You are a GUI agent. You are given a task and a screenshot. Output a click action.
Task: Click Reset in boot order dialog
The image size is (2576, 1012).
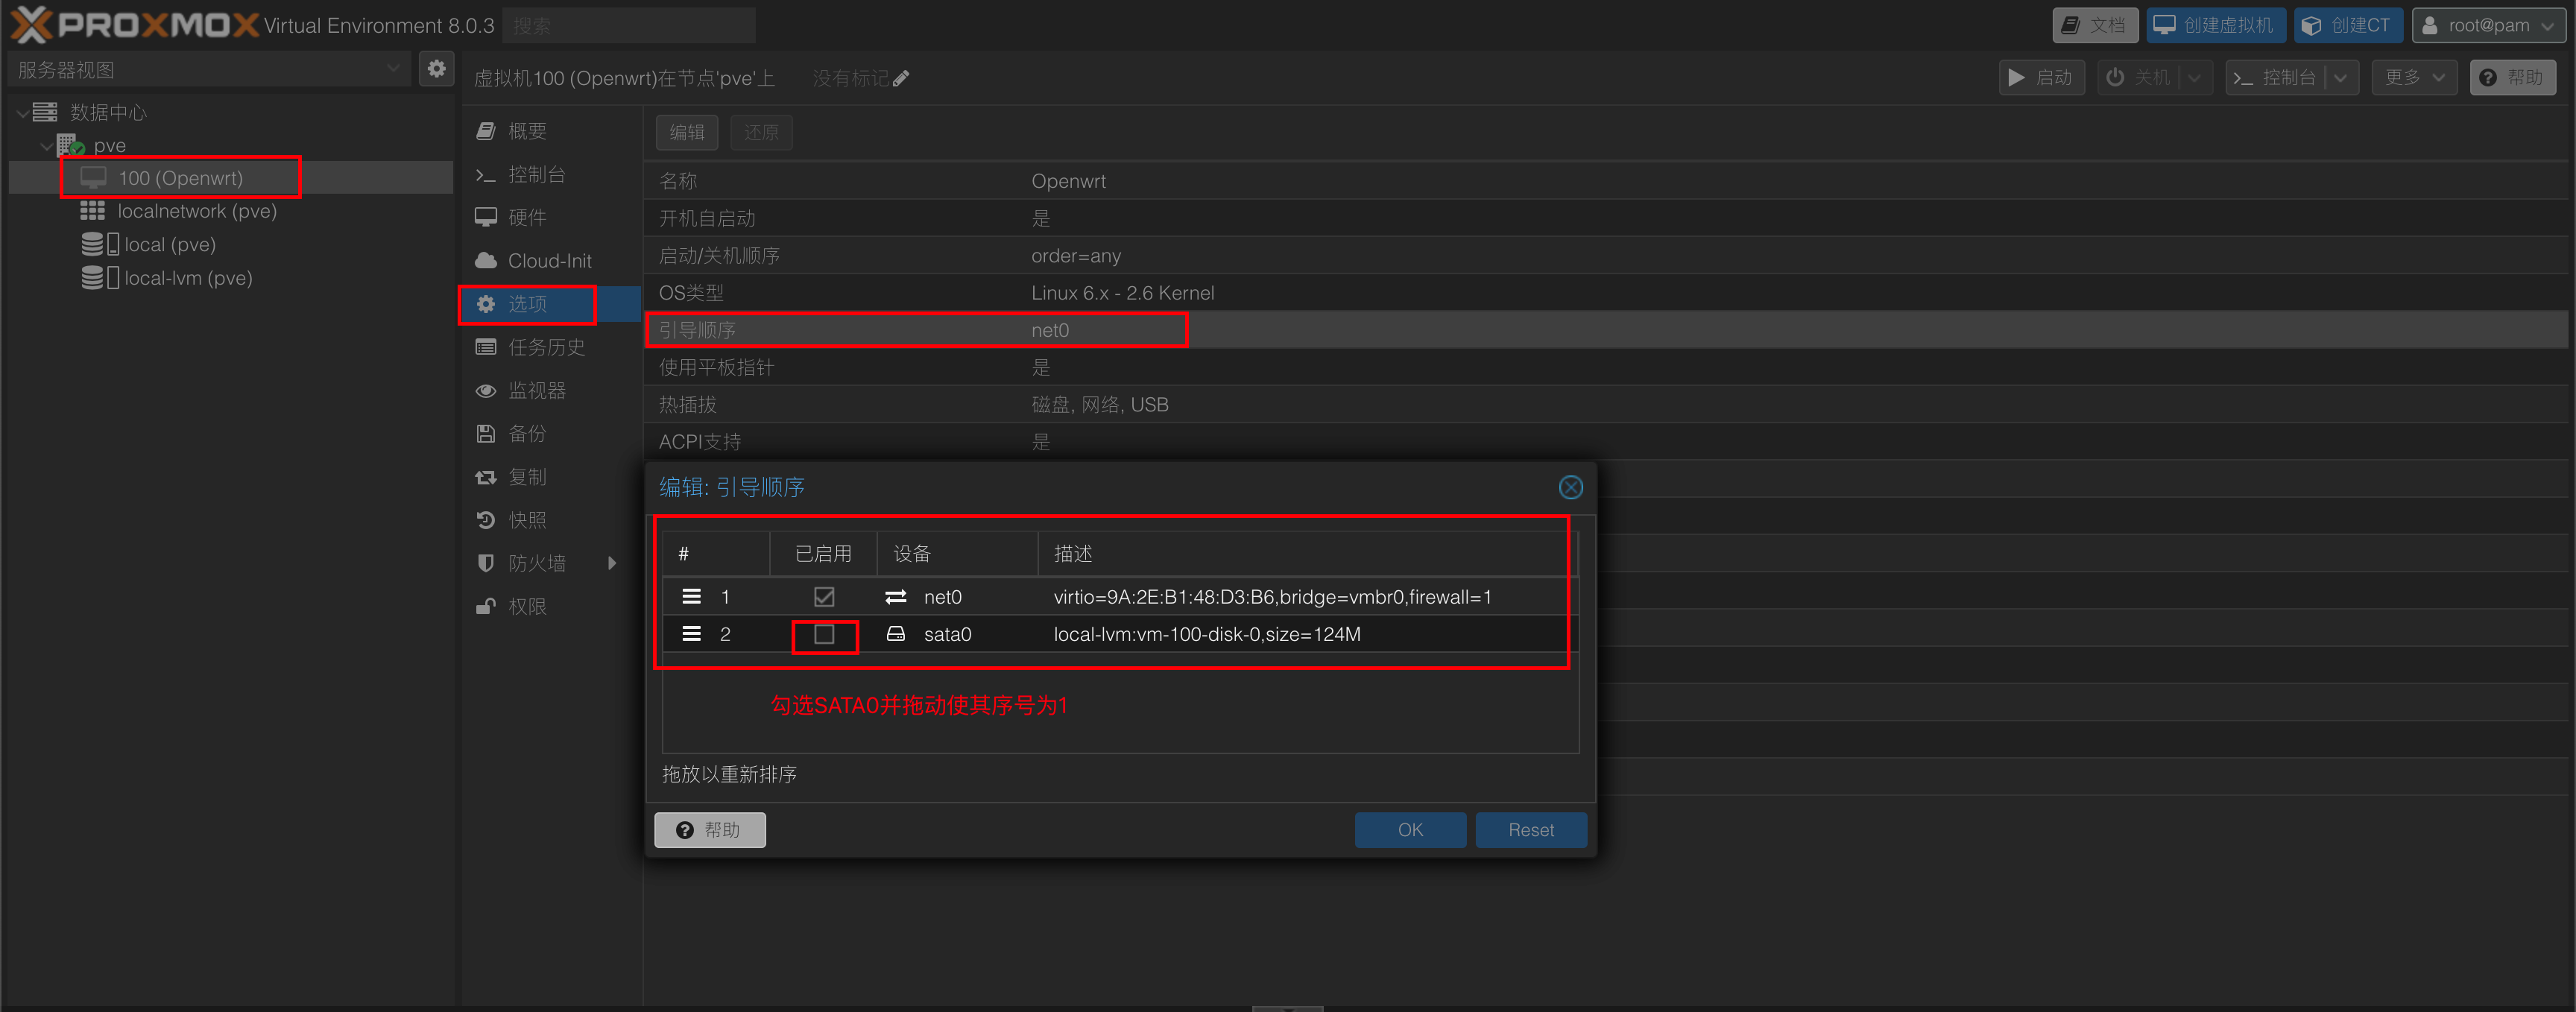pyautogui.click(x=1531, y=830)
